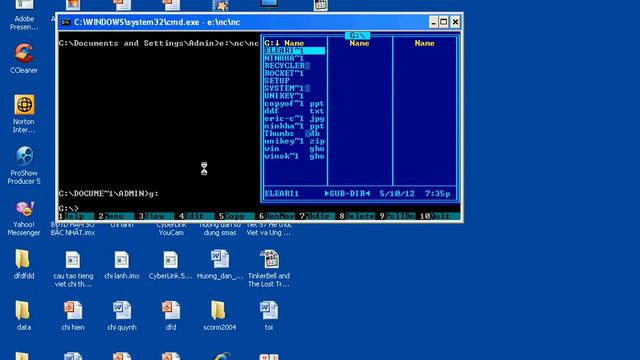The height and width of the screenshot is (360, 640).
Task: Click the cmd.exe title bar system icon
Action: point(65,22)
